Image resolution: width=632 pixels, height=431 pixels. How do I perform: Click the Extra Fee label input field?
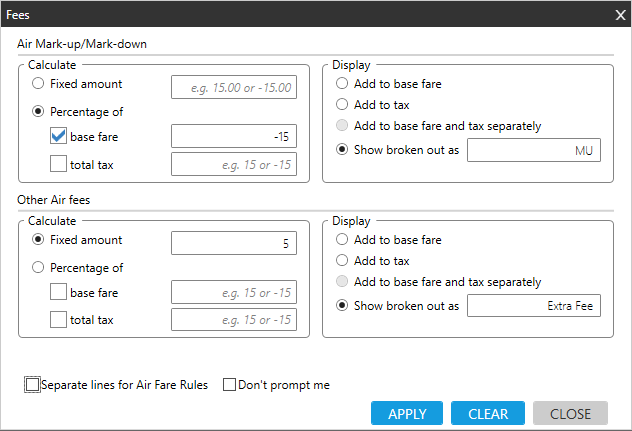(534, 306)
